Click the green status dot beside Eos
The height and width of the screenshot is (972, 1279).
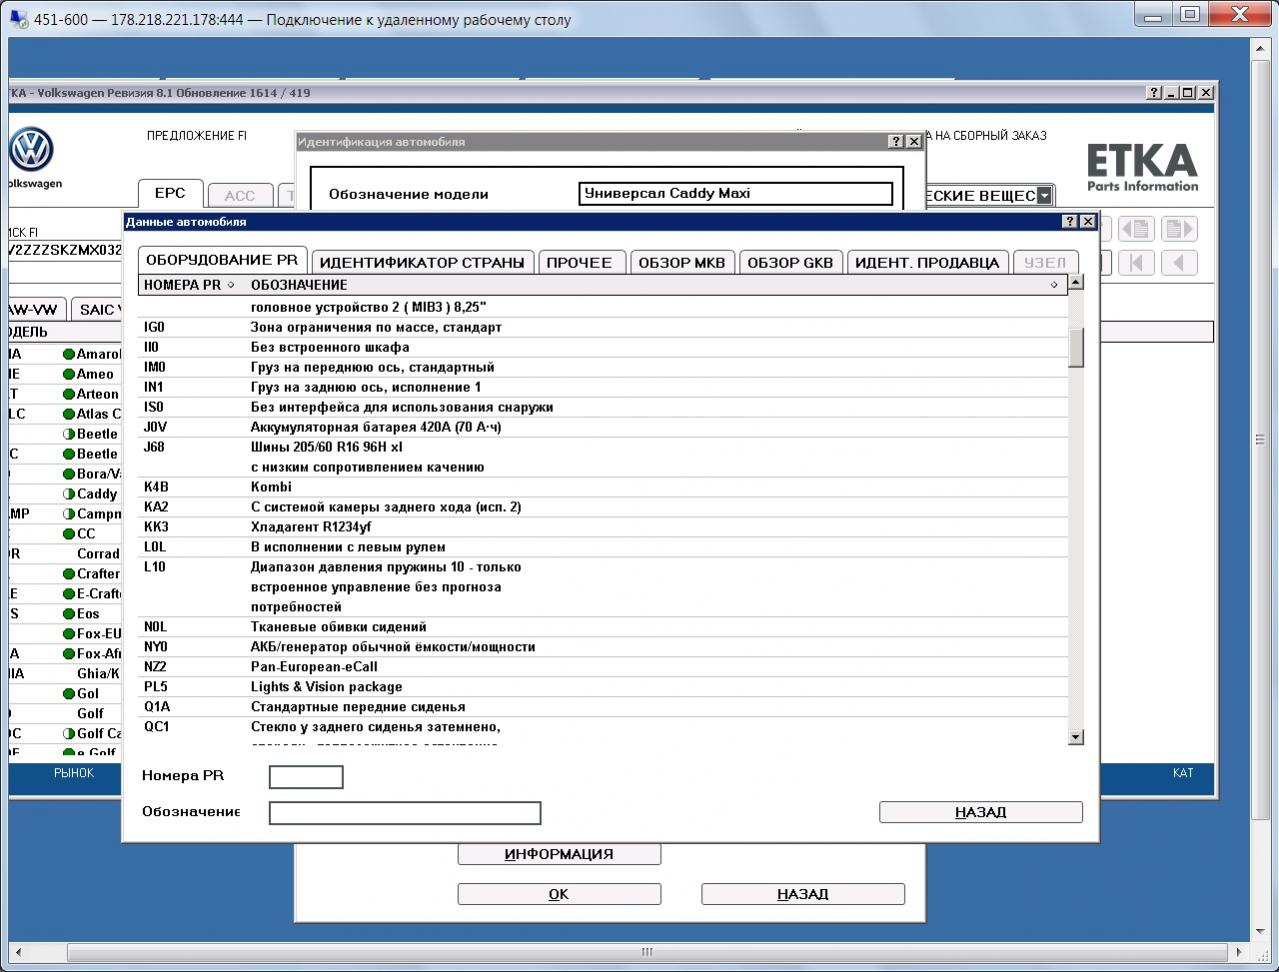coord(69,614)
